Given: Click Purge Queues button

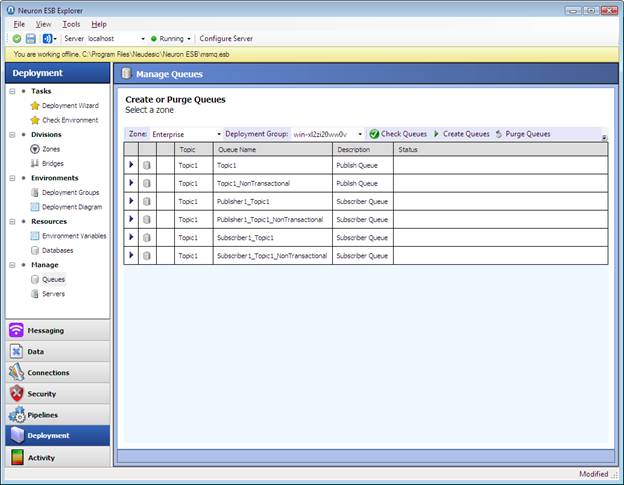Looking at the screenshot, I should click(523, 134).
